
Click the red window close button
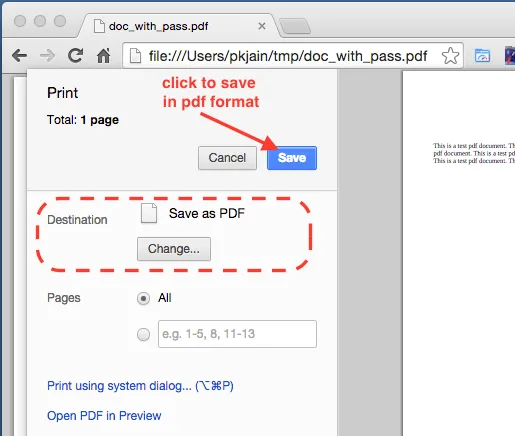tap(20, 21)
